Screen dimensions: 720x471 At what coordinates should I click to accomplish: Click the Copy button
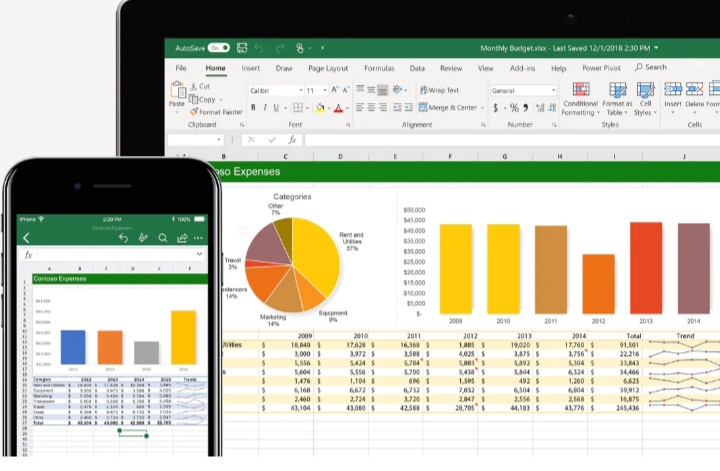(x=202, y=99)
